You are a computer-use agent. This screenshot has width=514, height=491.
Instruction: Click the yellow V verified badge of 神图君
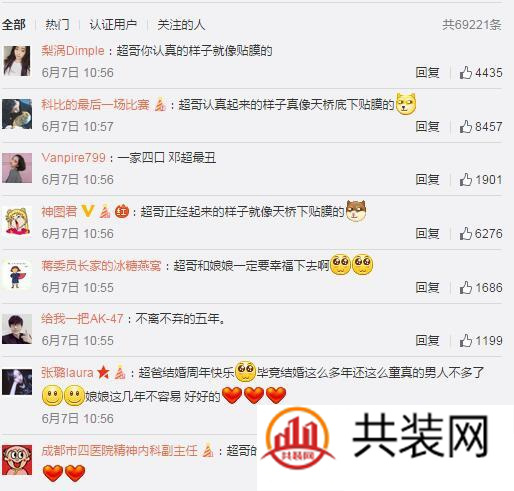pos(88,211)
